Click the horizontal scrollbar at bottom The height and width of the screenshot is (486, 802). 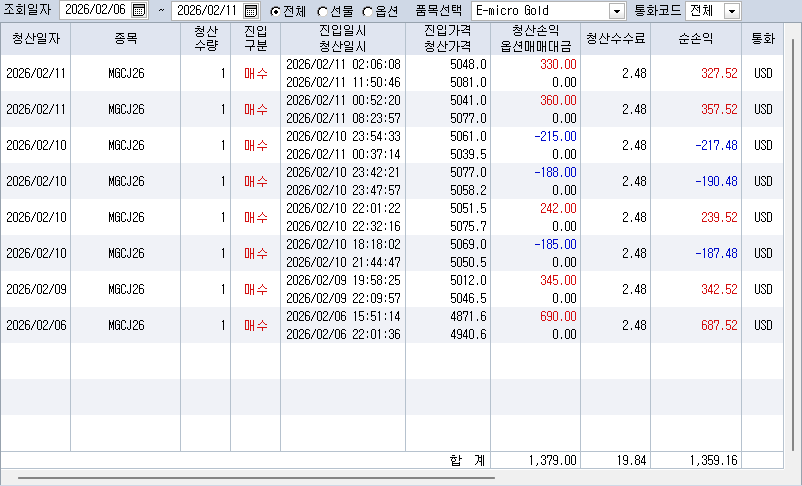point(256,478)
